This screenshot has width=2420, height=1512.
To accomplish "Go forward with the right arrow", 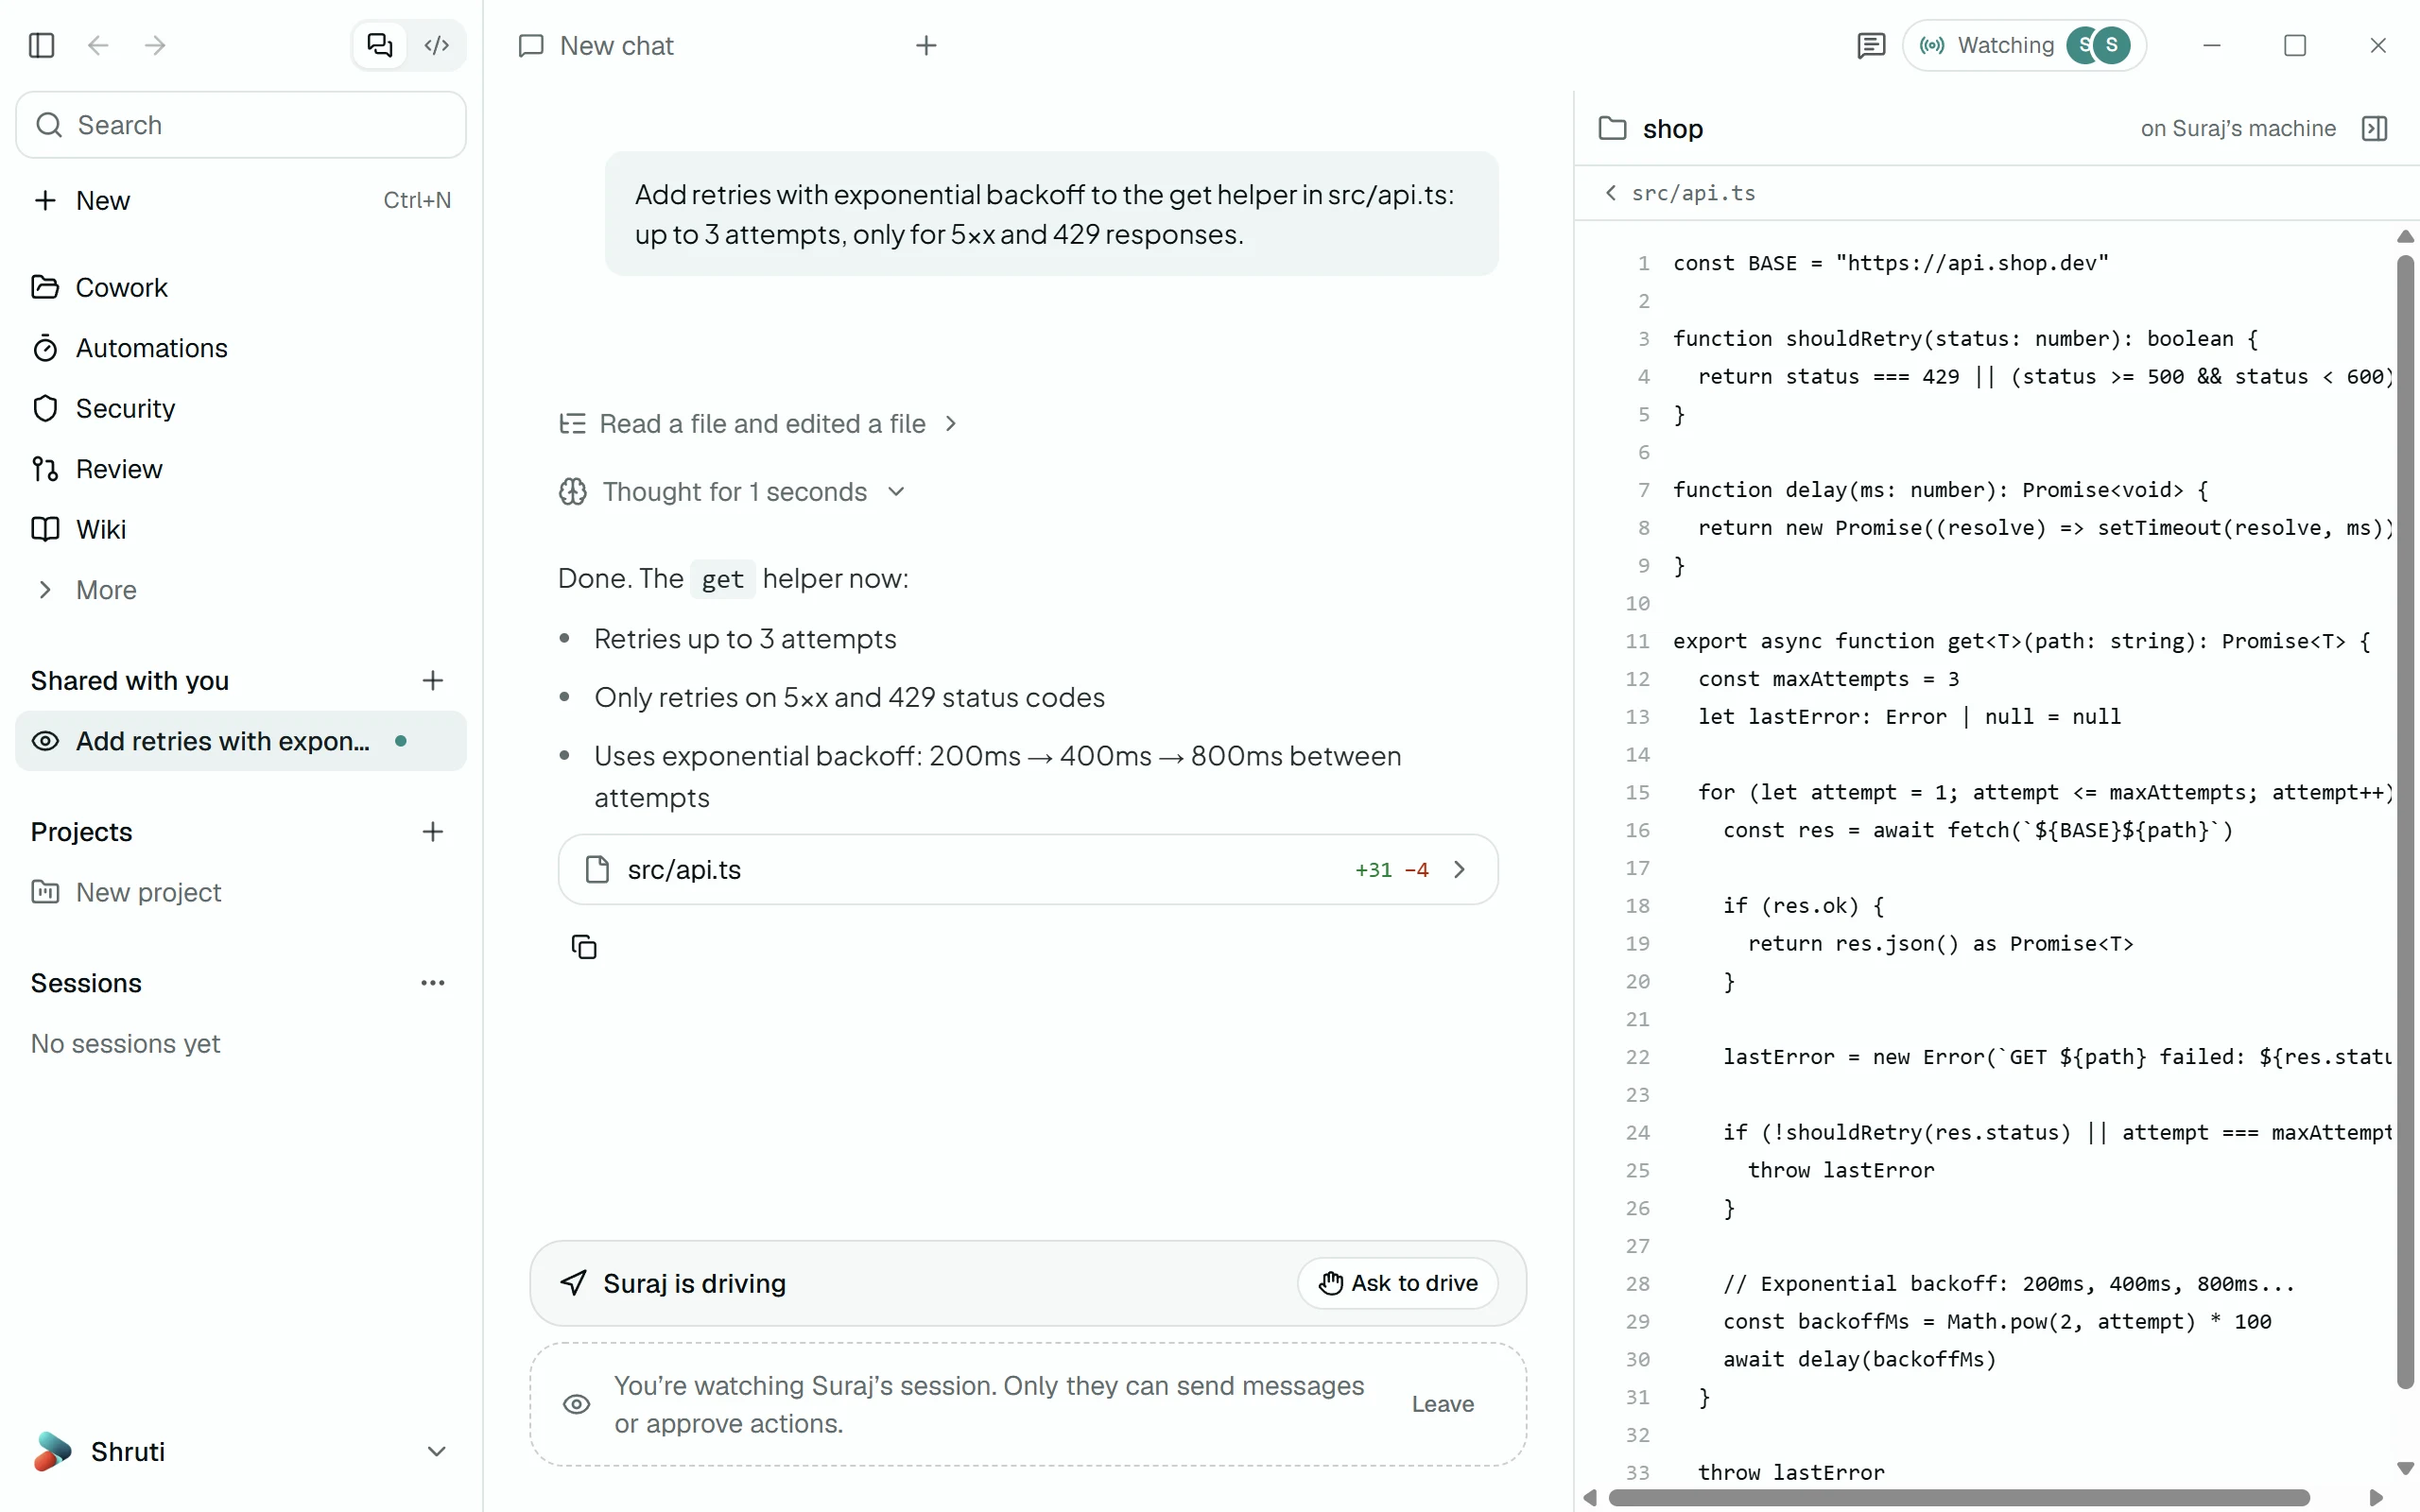I will (155, 45).
